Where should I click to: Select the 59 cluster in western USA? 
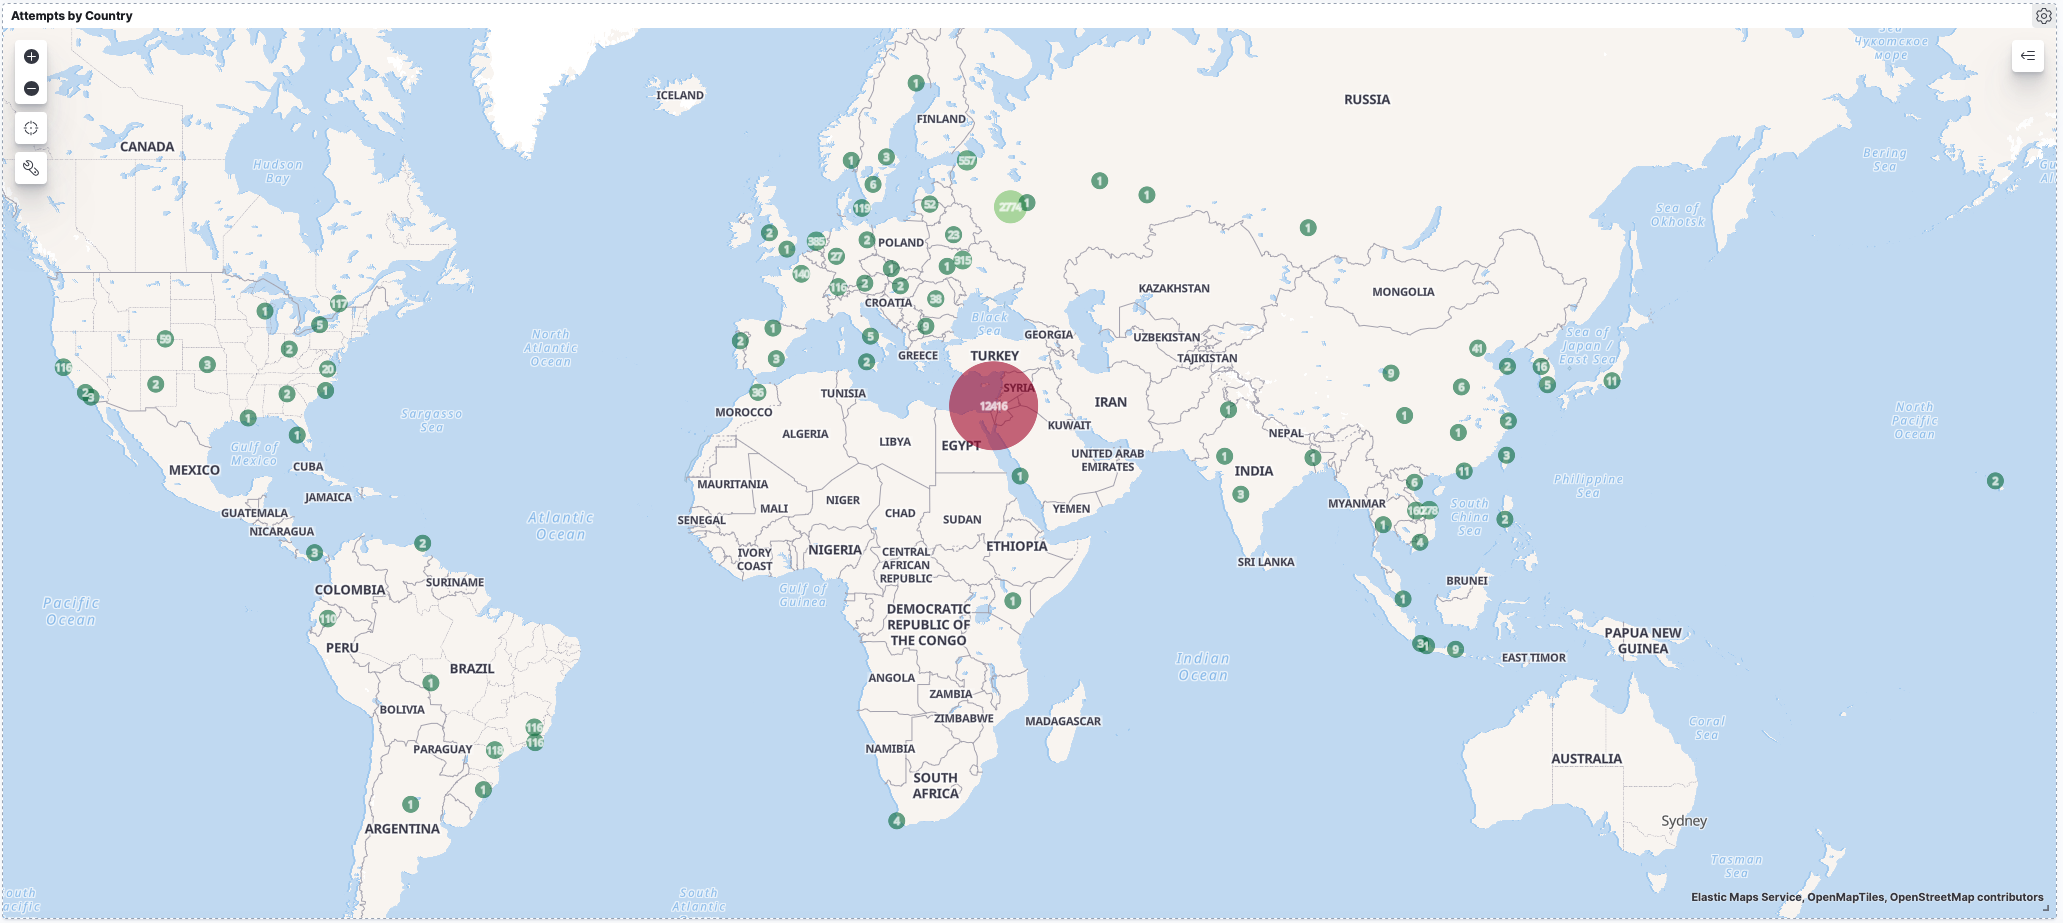click(x=165, y=339)
